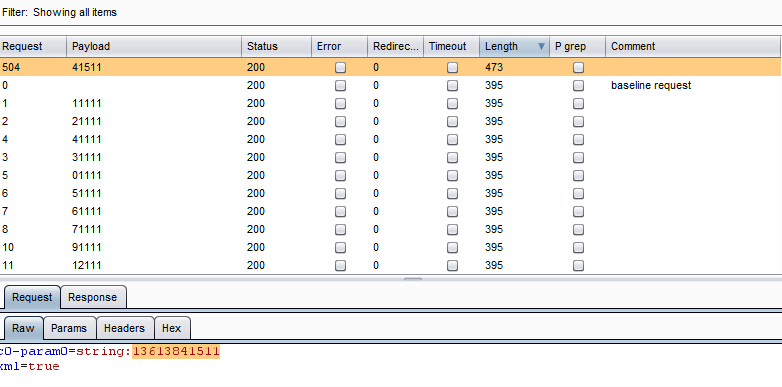The width and height of the screenshot is (782, 387).
Task: Sort by the P grep column header
Action: pos(577,46)
